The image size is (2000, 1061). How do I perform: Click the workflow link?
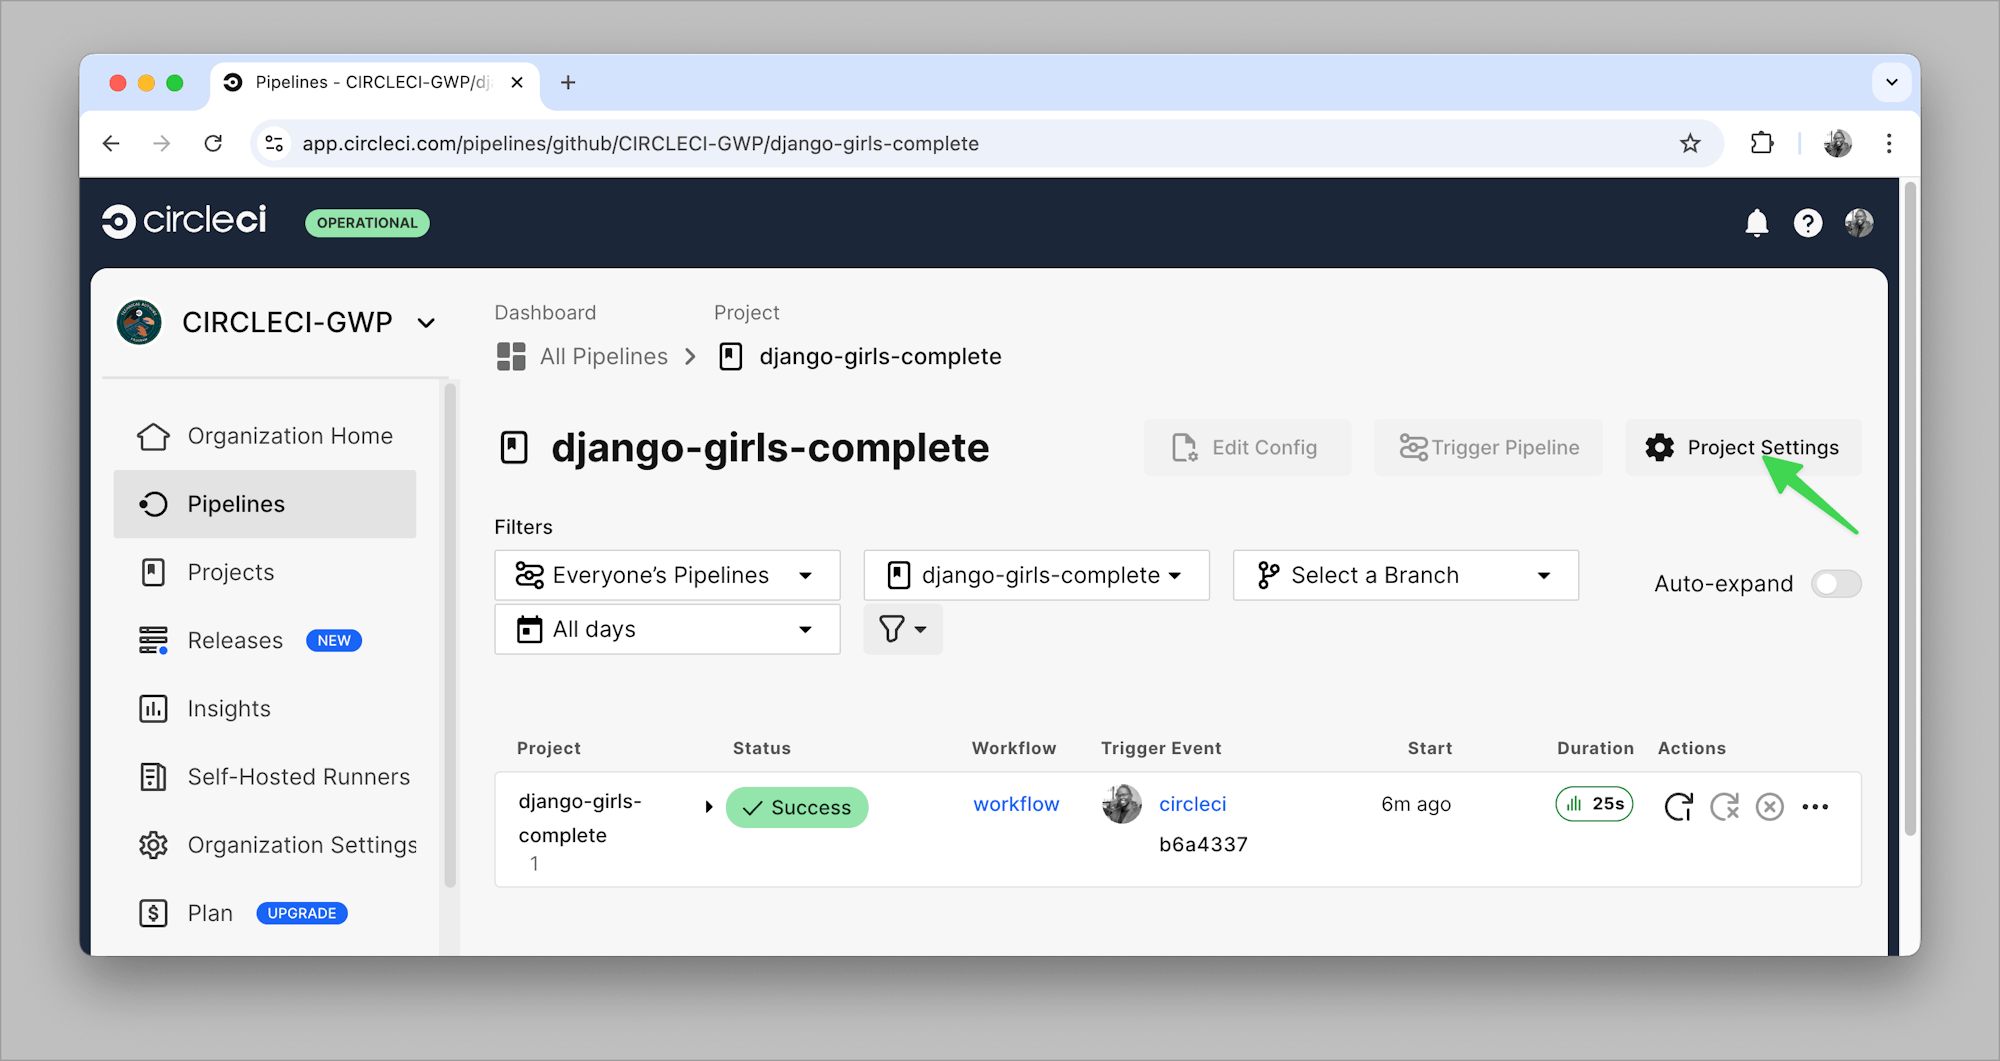click(x=1016, y=804)
